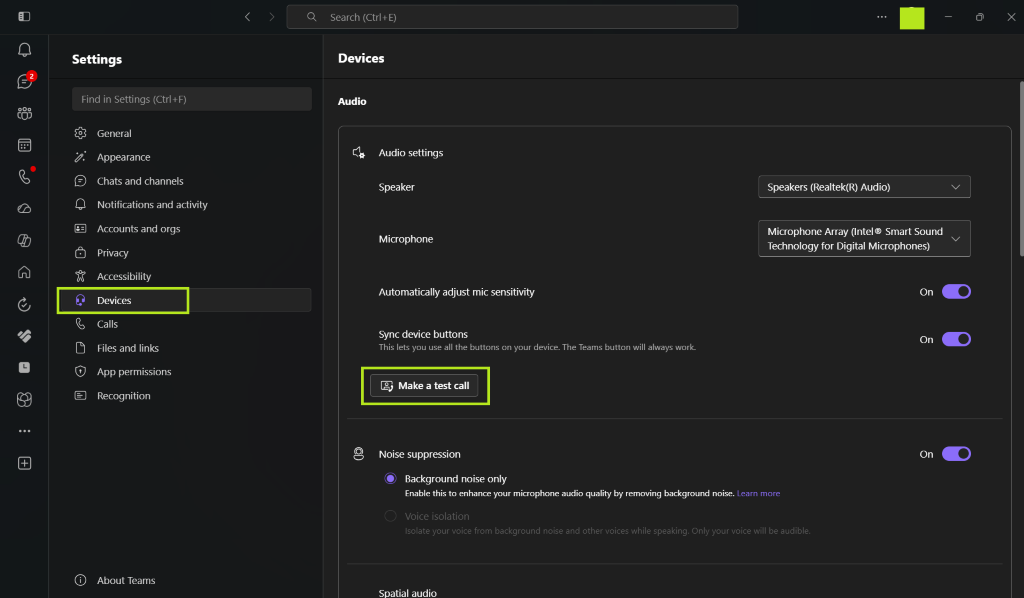The width and height of the screenshot is (1024, 598).
Task: Click the Audio section heading
Action: 352,101
